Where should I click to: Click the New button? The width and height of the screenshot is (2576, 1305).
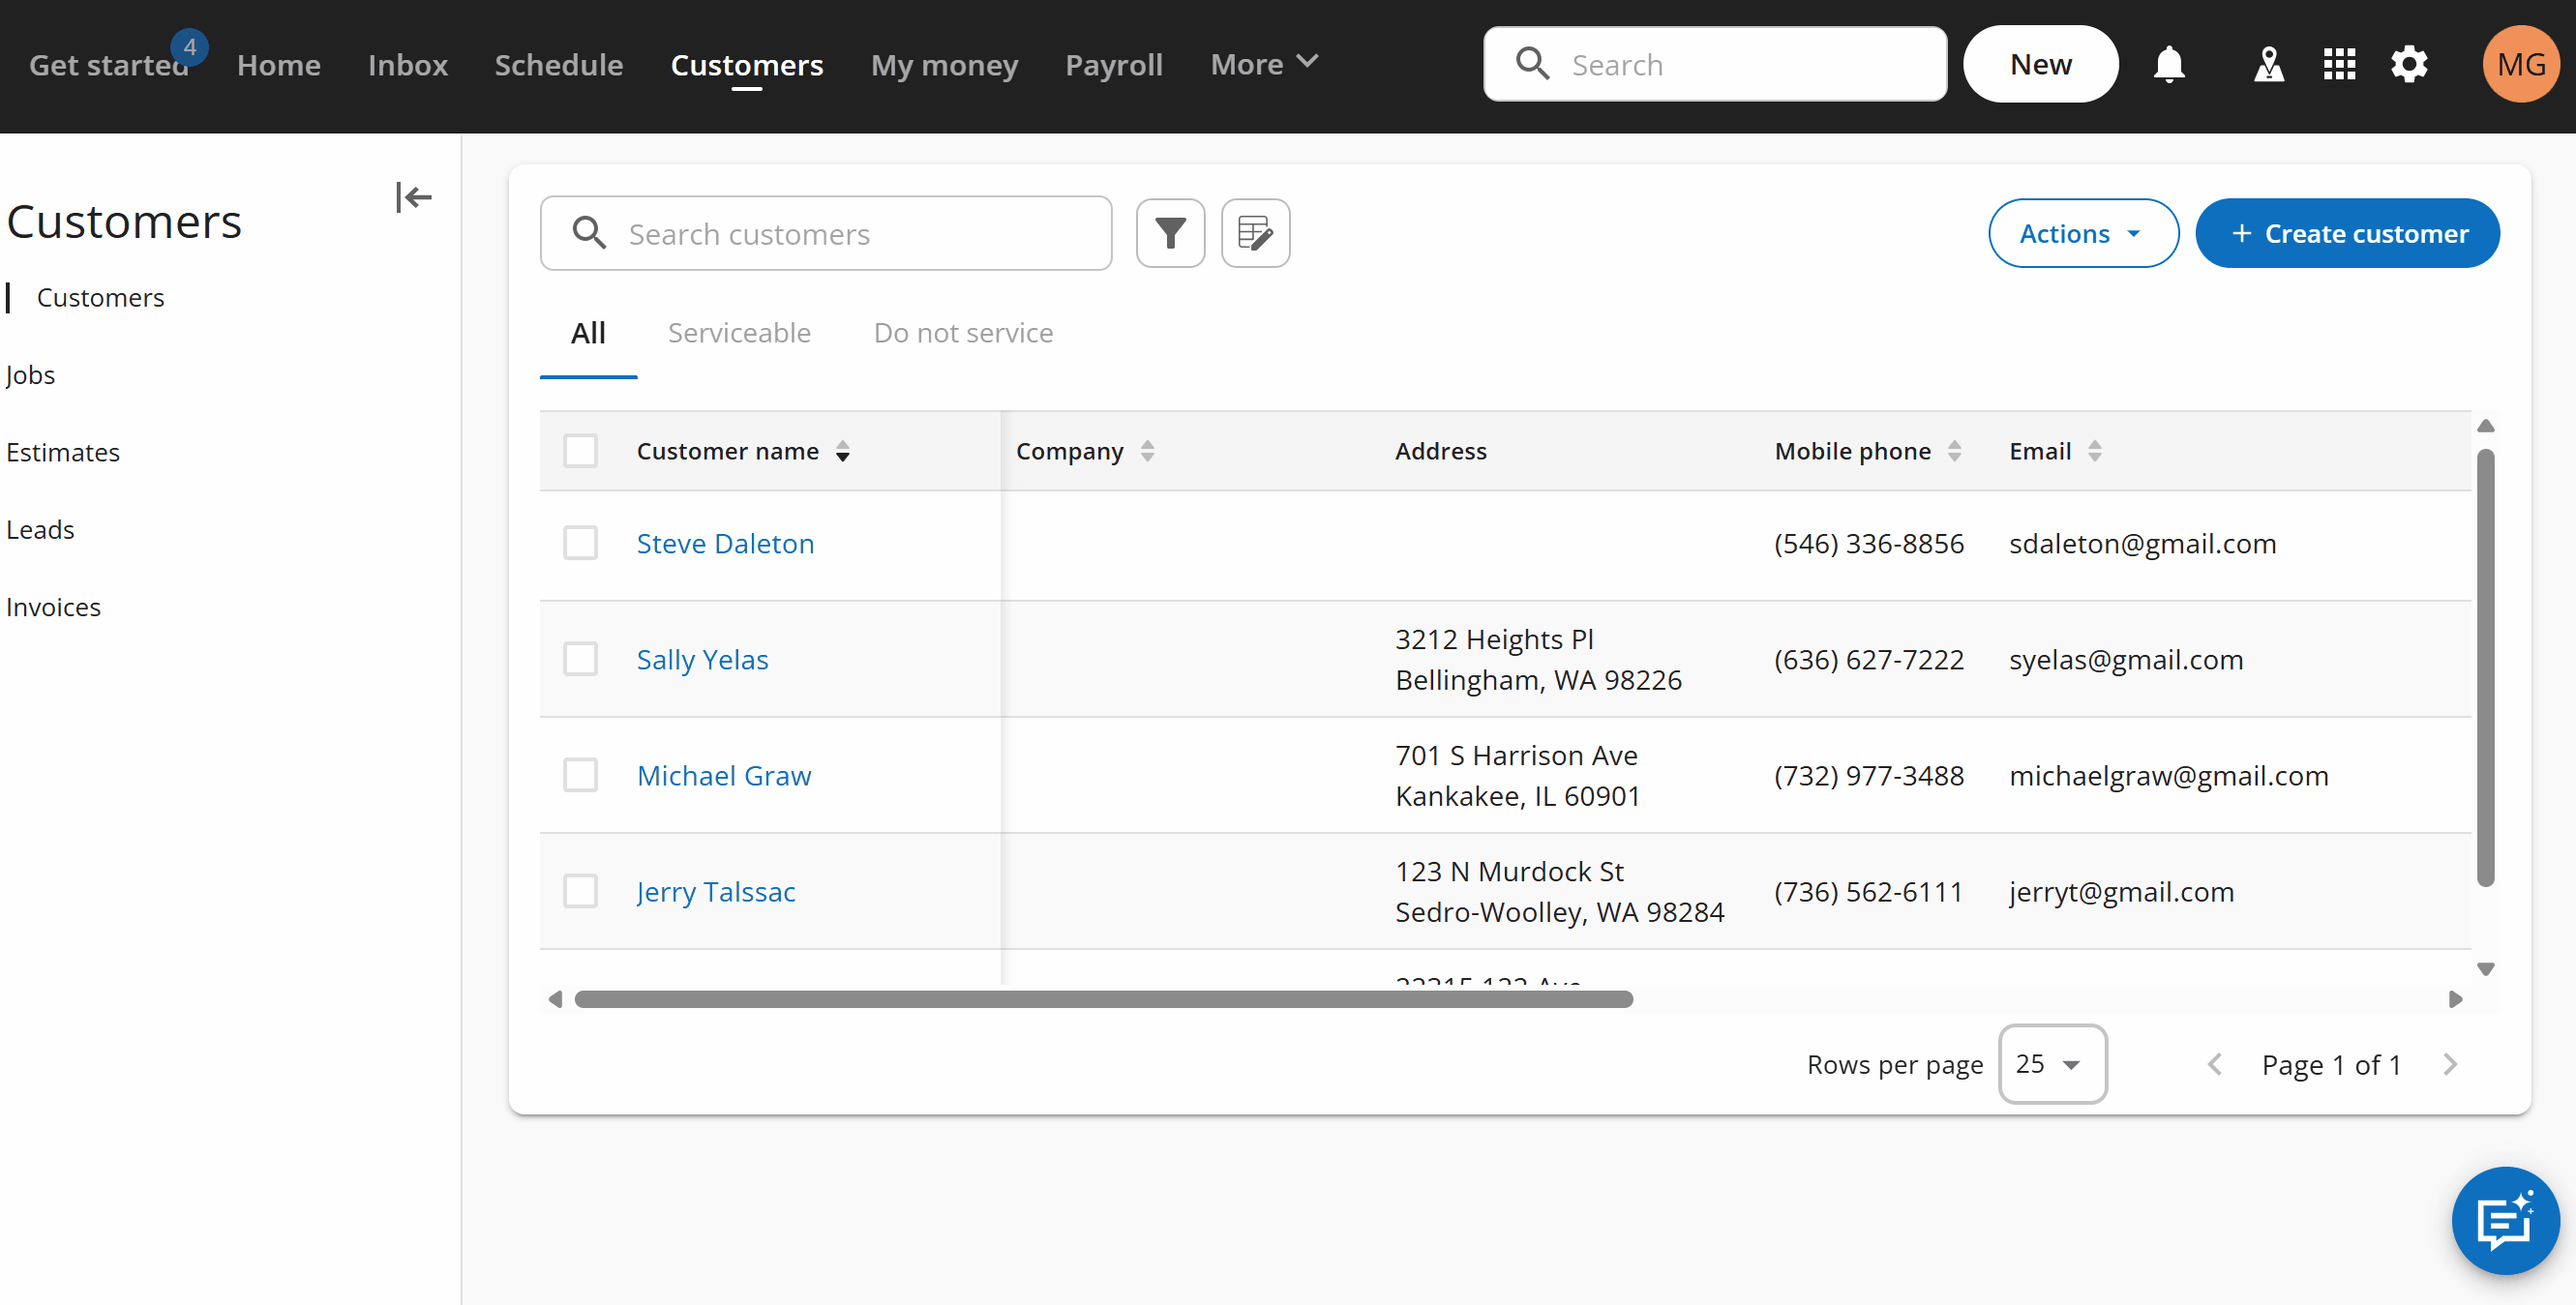[x=2040, y=65]
